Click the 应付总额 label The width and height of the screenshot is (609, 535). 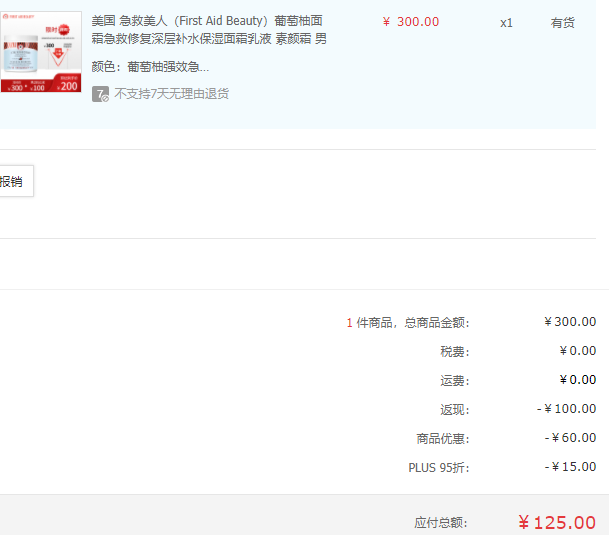(x=441, y=523)
